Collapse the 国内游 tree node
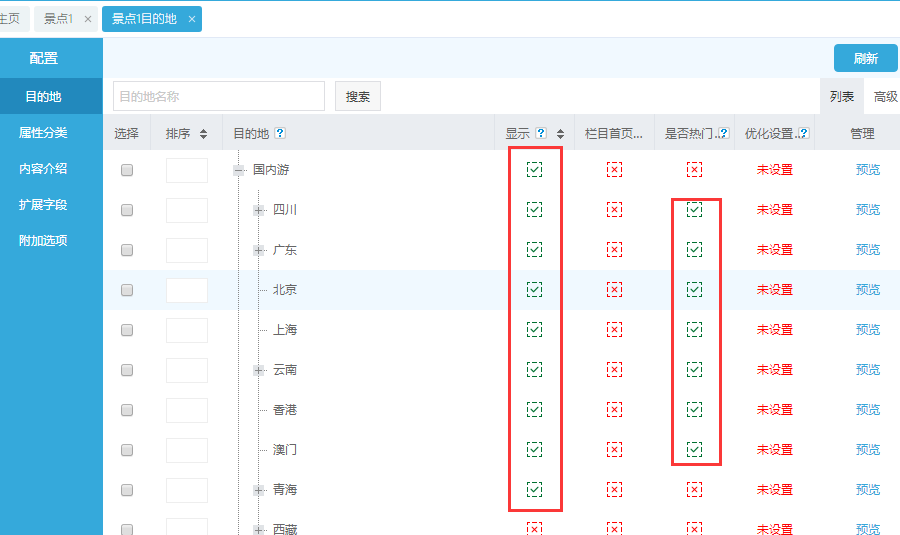900x535 pixels. tap(239, 170)
